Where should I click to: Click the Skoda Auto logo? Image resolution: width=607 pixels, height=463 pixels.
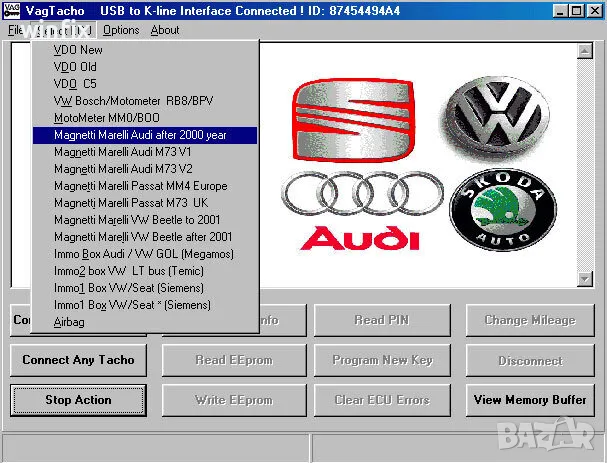pyautogui.click(x=503, y=210)
